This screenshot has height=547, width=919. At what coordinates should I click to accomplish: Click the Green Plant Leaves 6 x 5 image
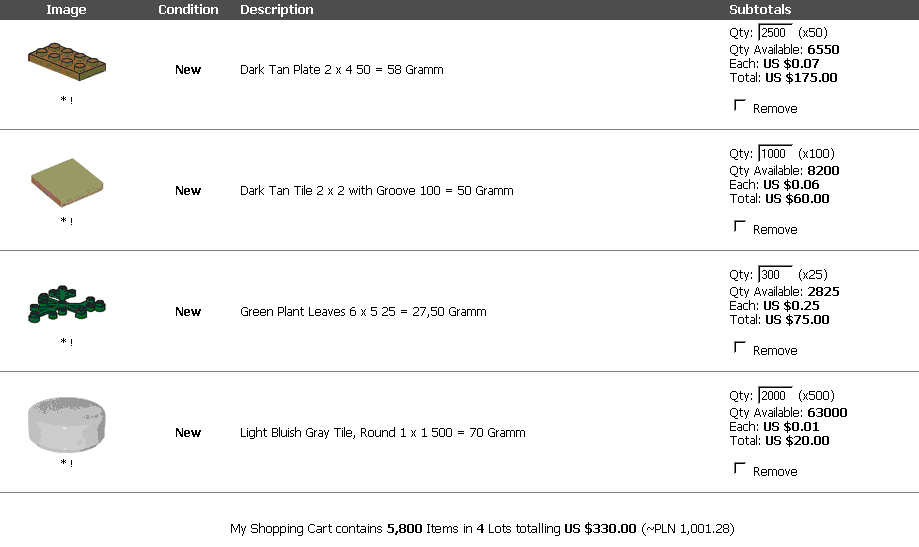point(66,304)
